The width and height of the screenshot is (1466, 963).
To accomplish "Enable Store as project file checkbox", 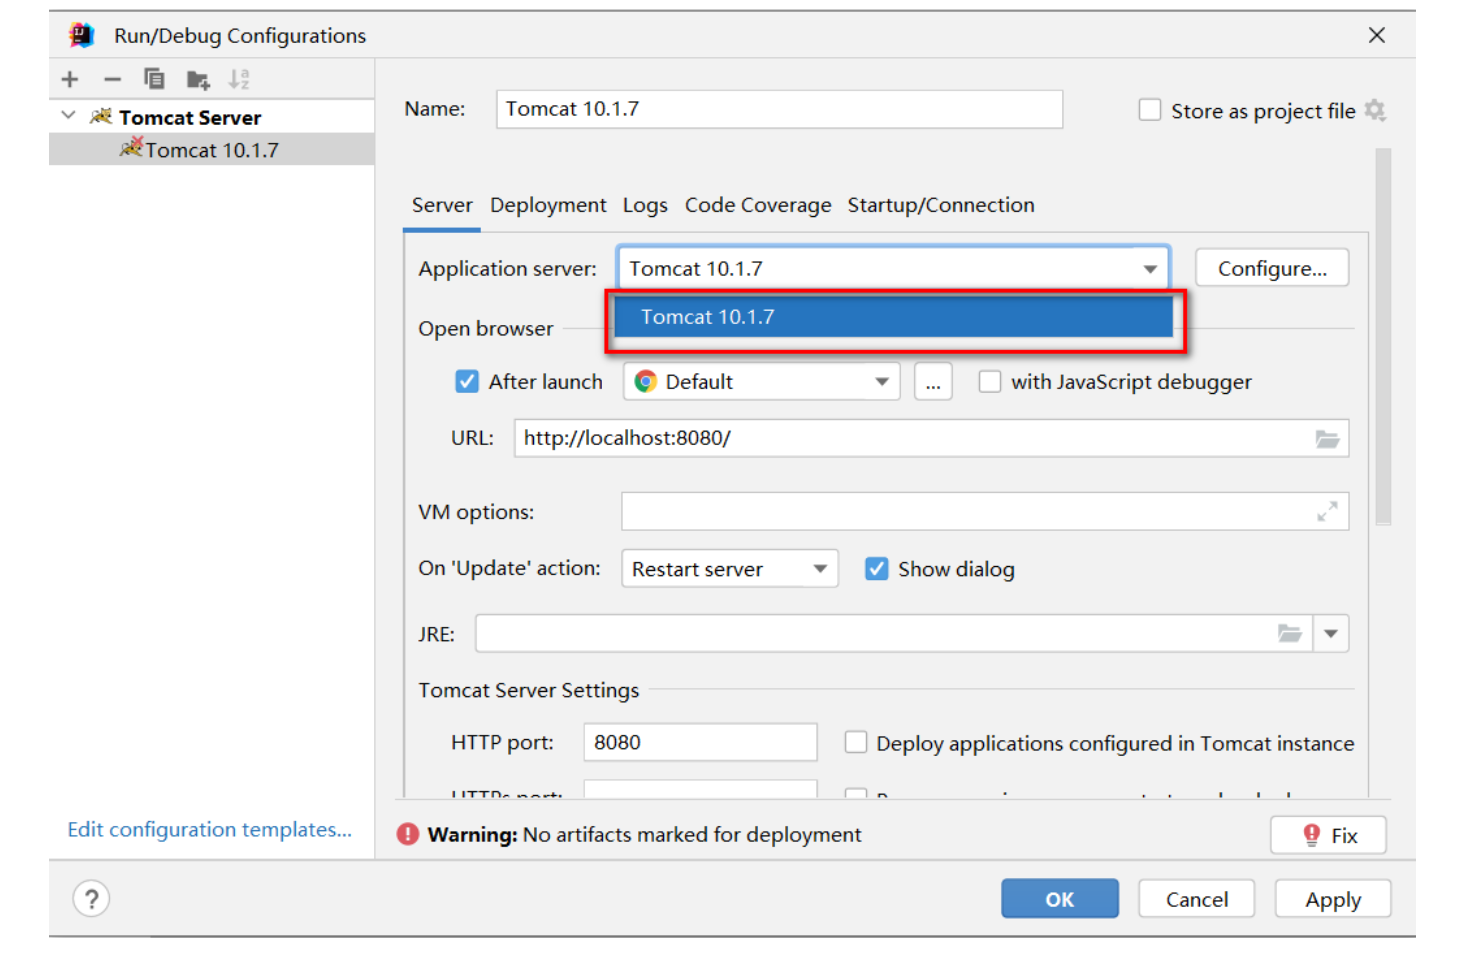I will click(1150, 110).
